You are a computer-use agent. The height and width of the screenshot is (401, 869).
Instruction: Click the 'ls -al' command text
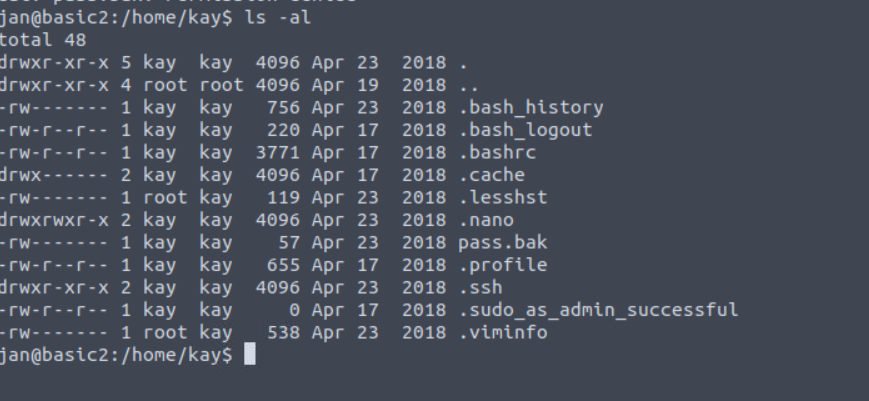click(x=278, y=18)
